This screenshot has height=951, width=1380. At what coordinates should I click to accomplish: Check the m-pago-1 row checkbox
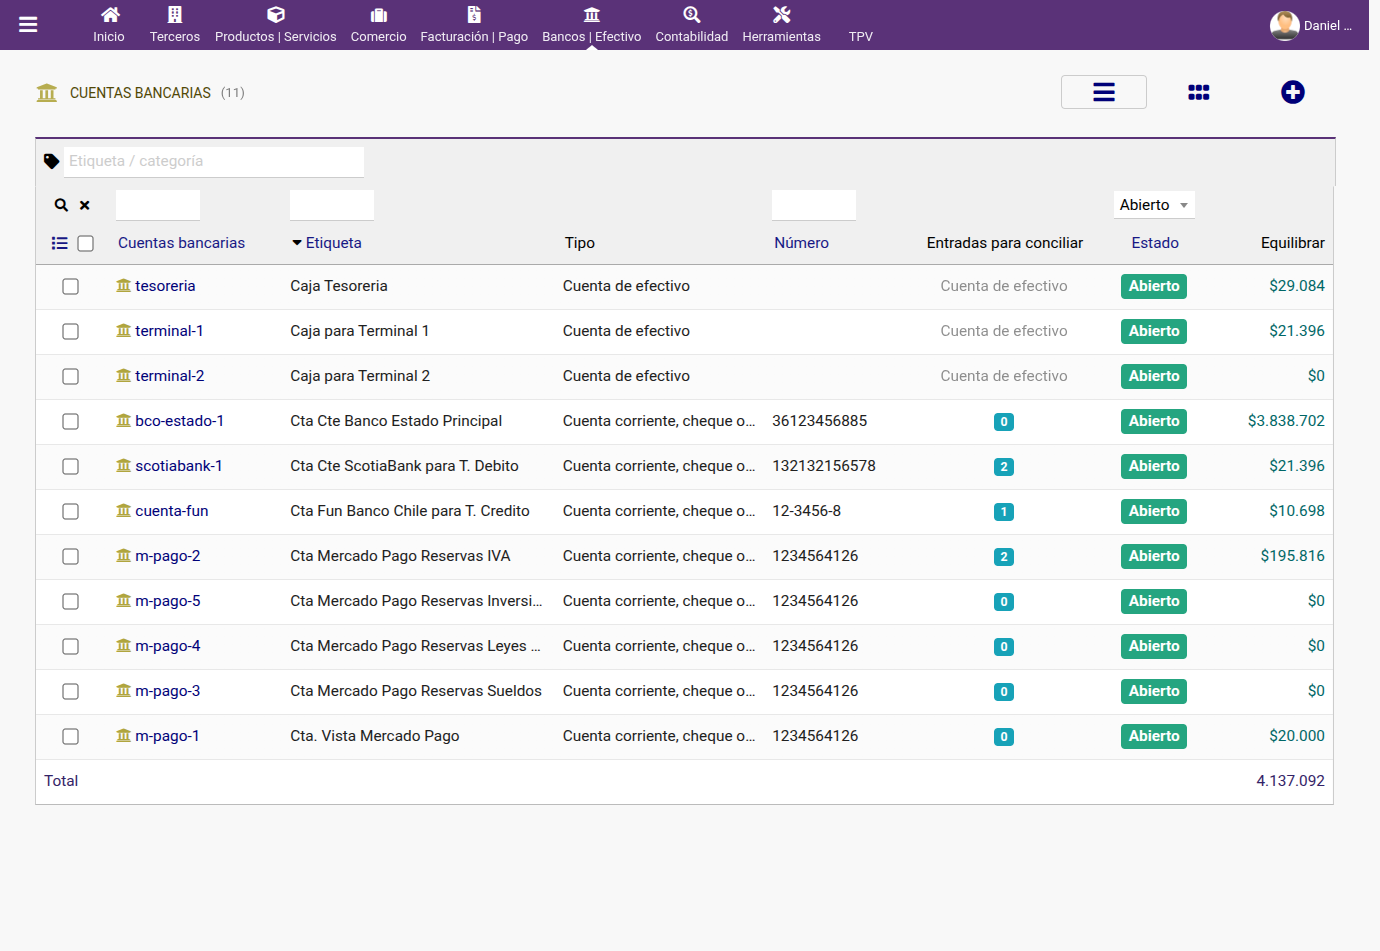click(x=70, y=737)
